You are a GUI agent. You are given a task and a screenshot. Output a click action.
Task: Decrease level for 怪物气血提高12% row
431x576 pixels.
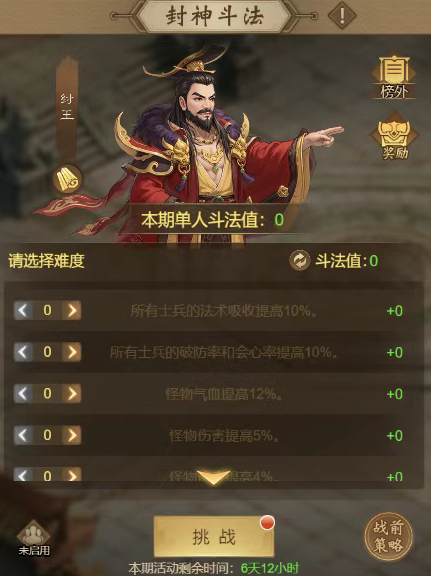[x=23, y=393]
